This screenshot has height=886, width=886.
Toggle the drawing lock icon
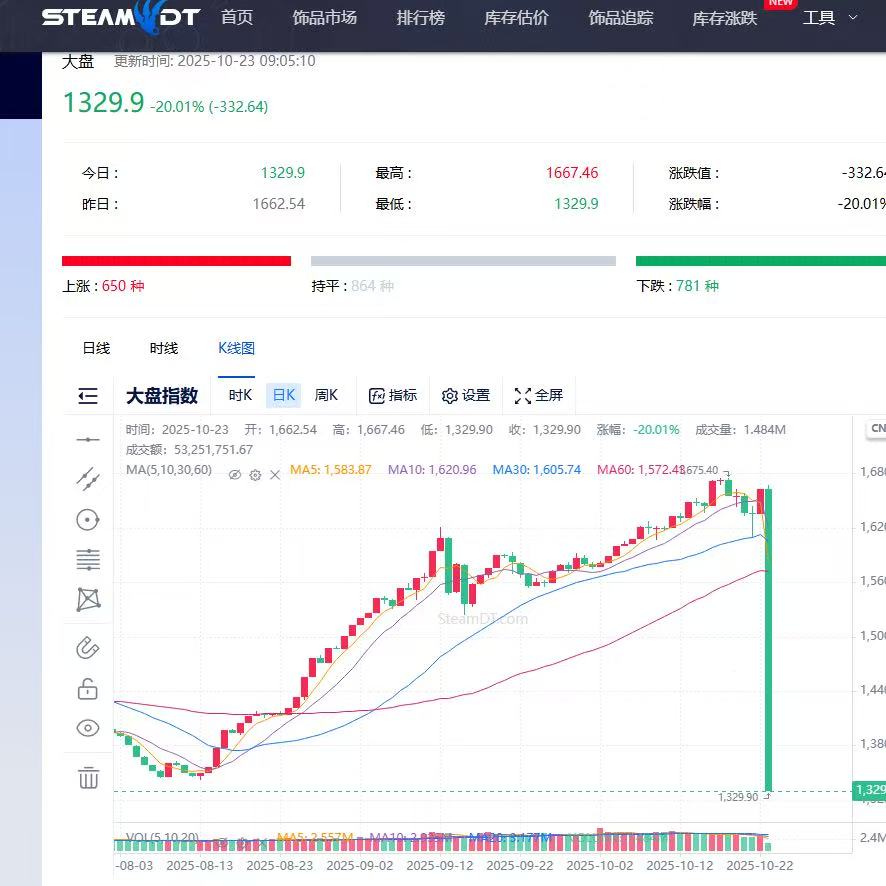pyautogui.click(x=88, y=689)
